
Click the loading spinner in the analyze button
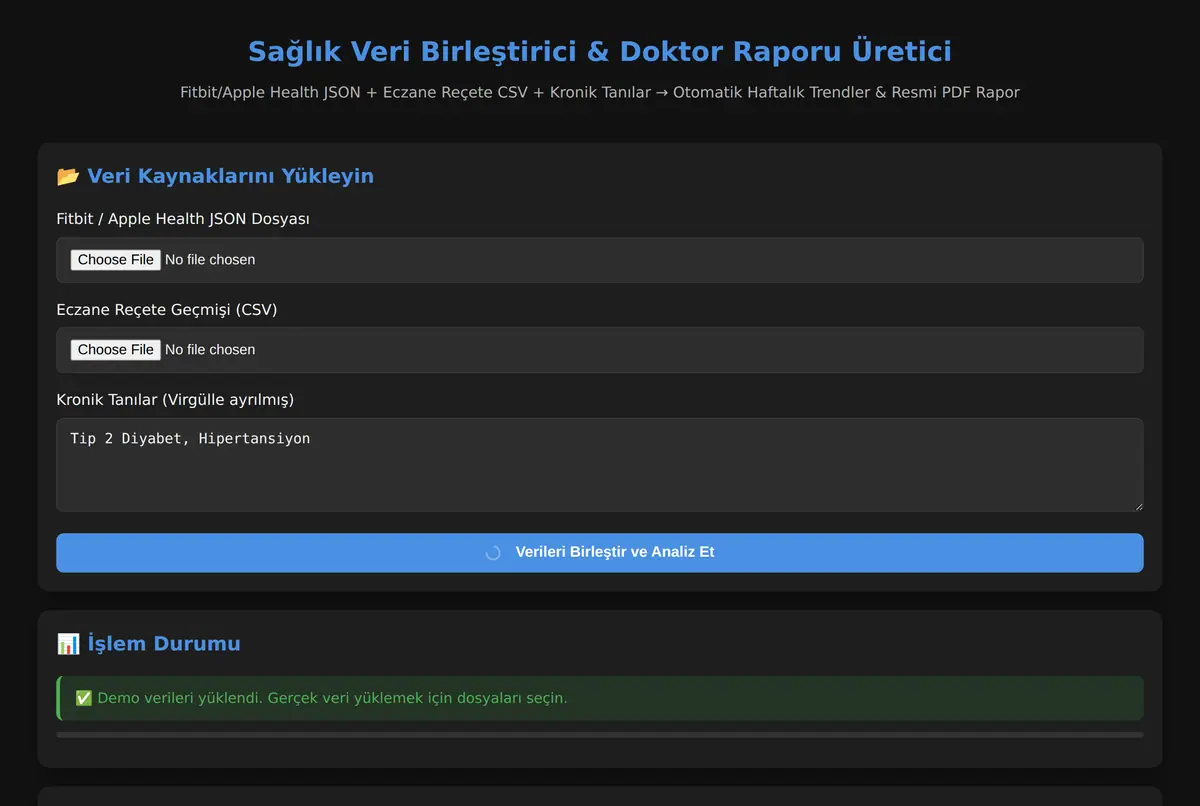[x=493, y=553]
